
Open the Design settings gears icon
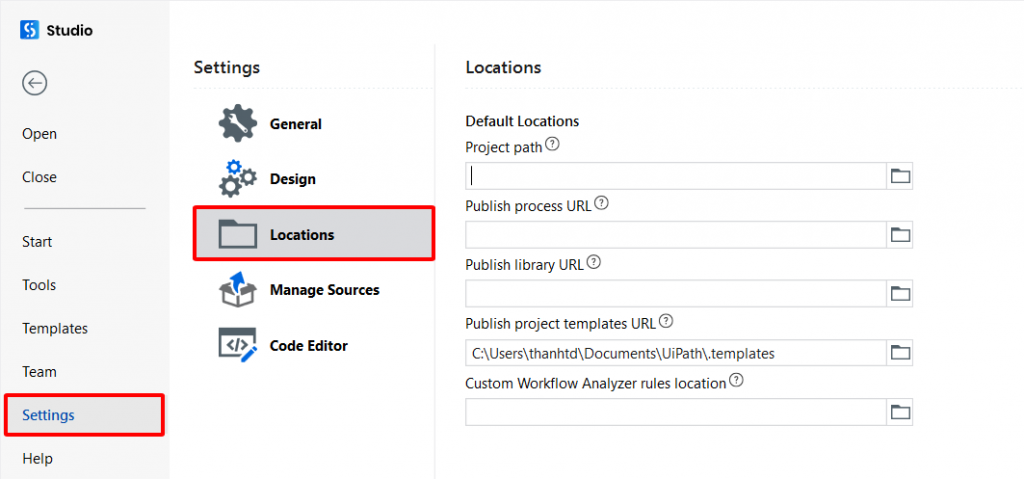[238, 178]
